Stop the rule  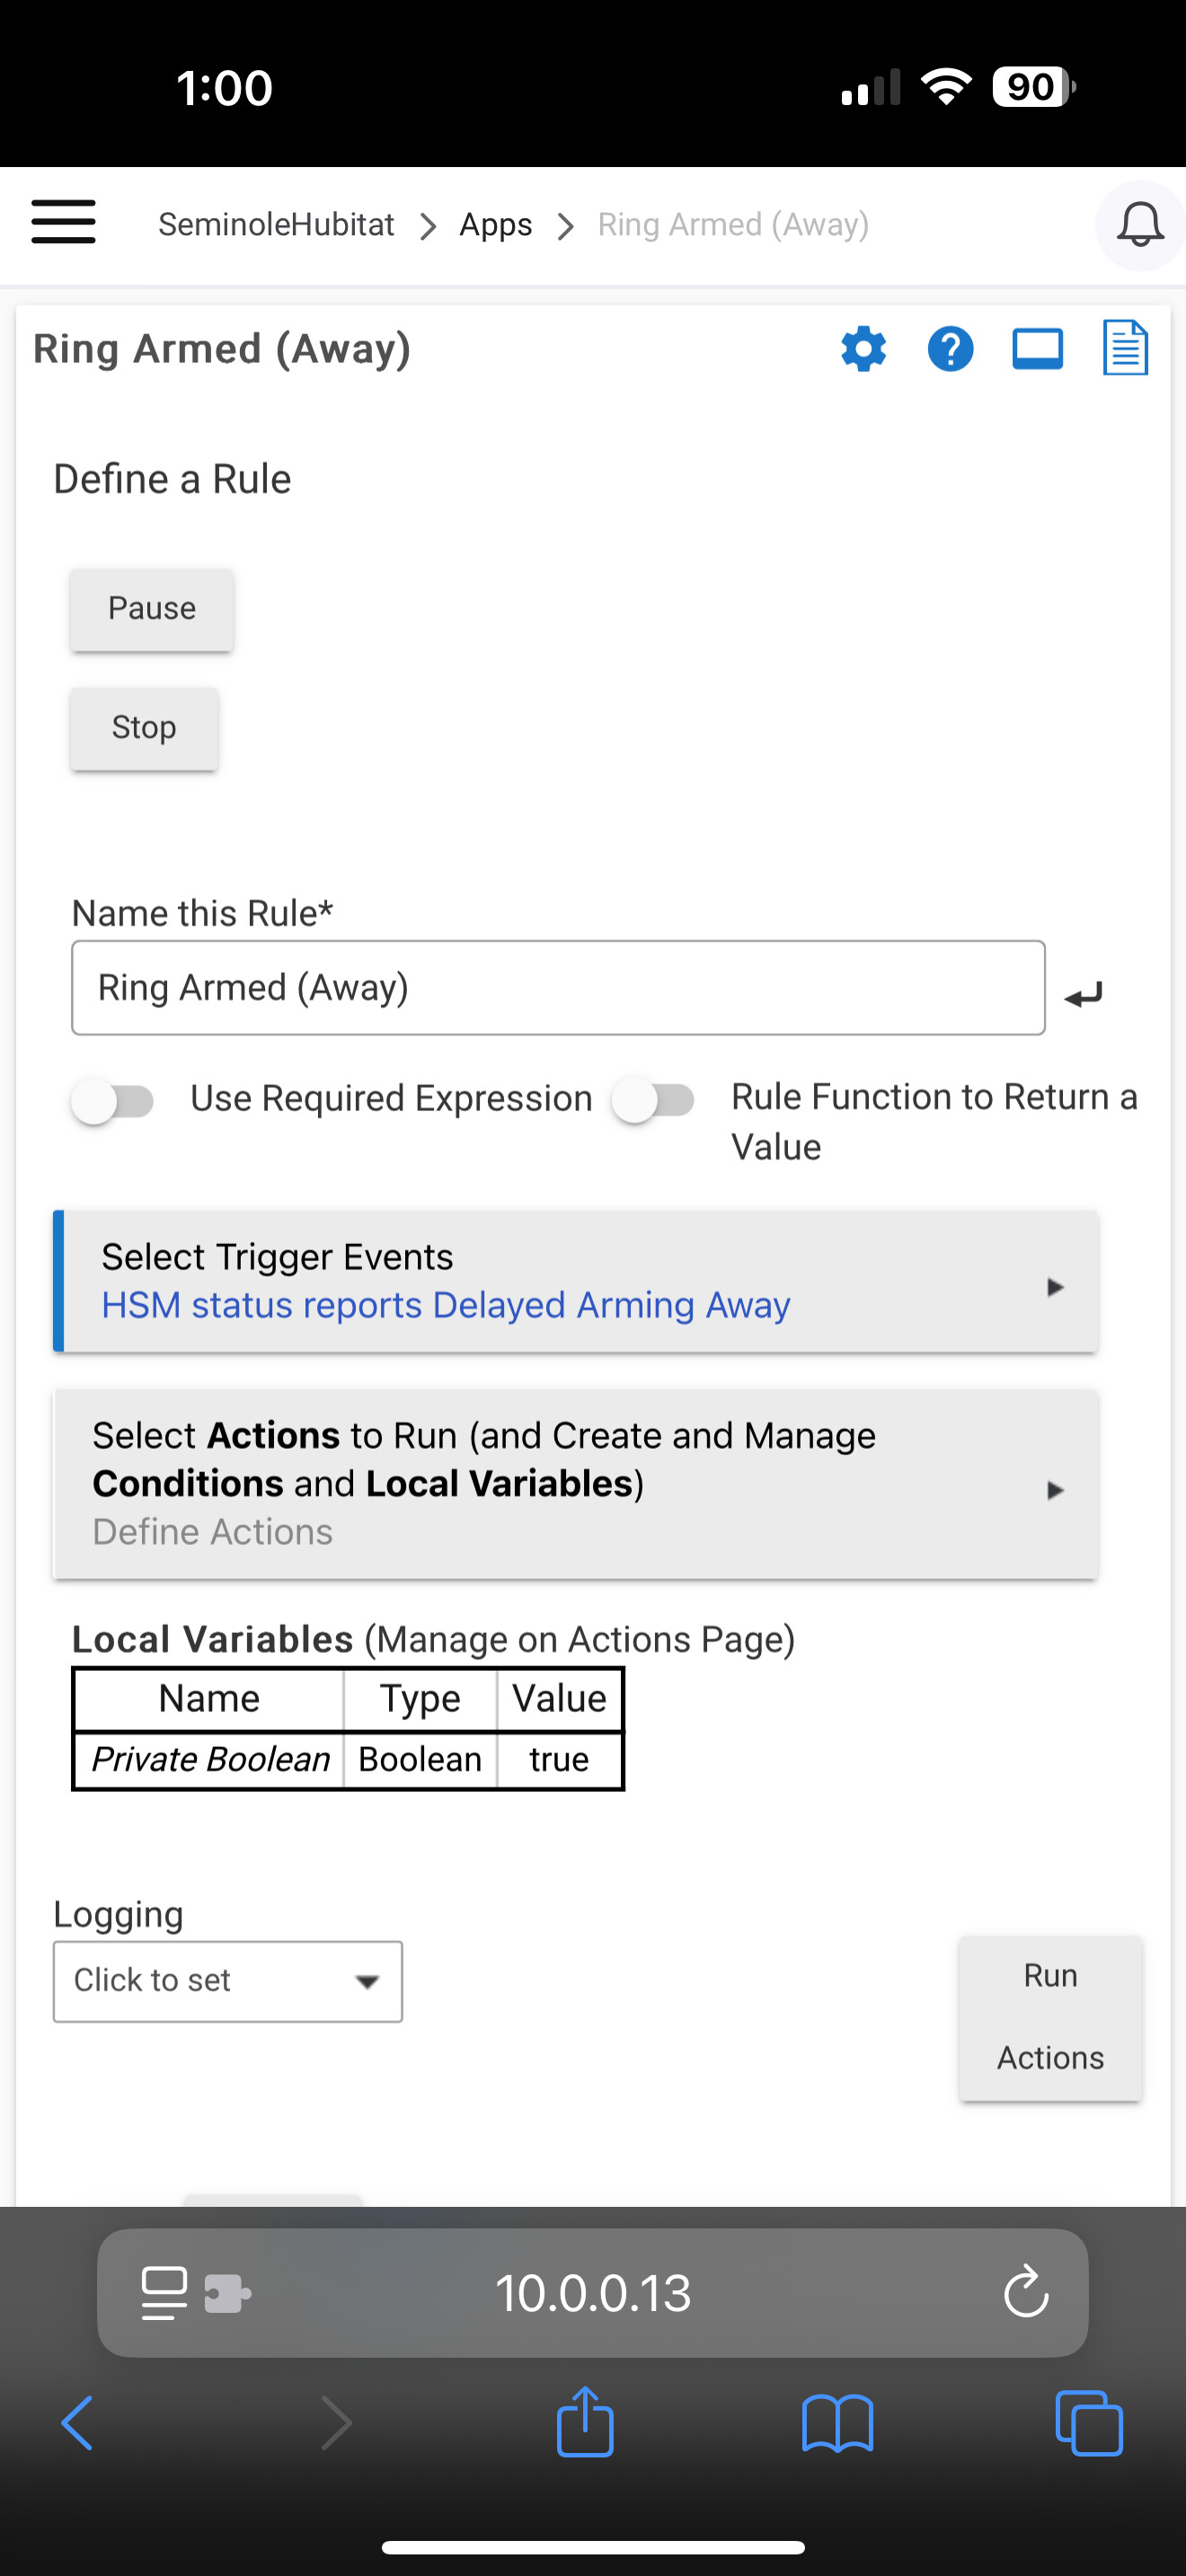[x=144, y=728]
